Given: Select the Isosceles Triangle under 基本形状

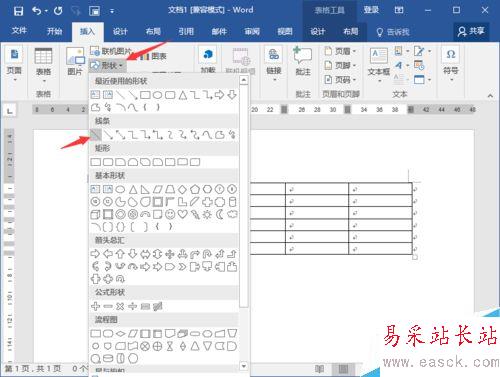Looking at the screenshot, I should click(x=133, y=189).
